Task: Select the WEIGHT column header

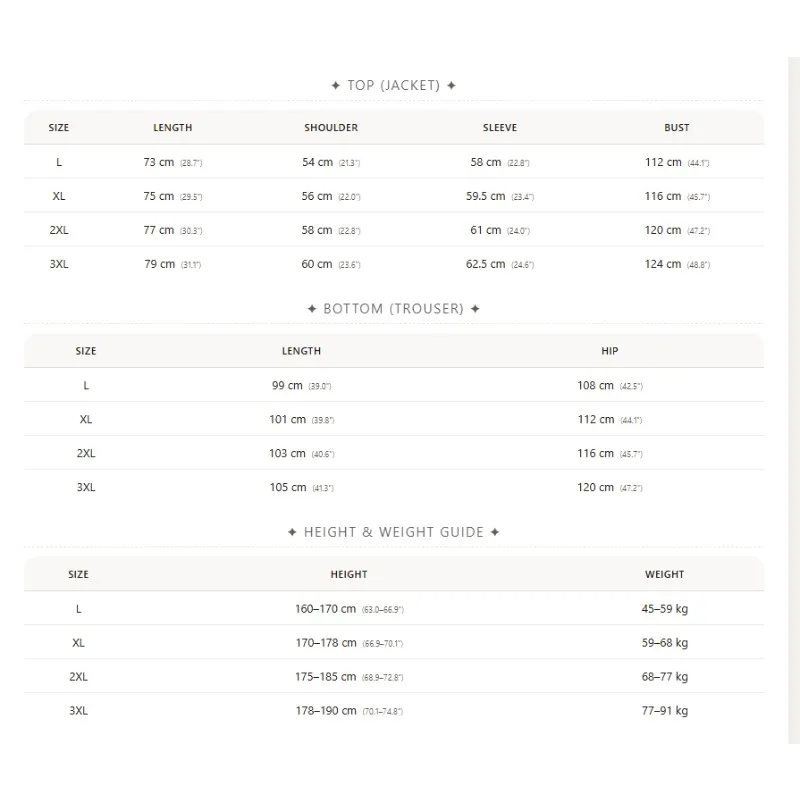Action: click(664, 574)
